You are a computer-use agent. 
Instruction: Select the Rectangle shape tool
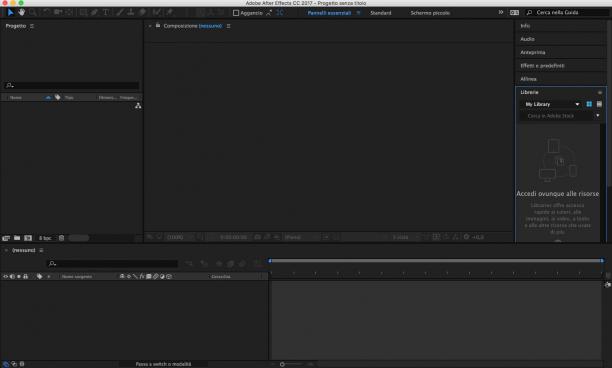click(83, 12)
